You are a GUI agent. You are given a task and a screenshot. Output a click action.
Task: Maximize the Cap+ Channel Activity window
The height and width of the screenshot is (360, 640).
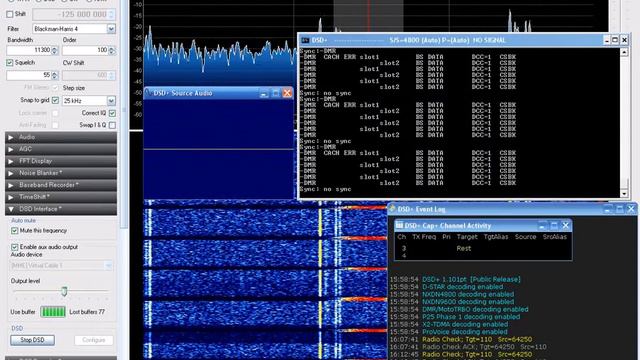click(554, 225)
